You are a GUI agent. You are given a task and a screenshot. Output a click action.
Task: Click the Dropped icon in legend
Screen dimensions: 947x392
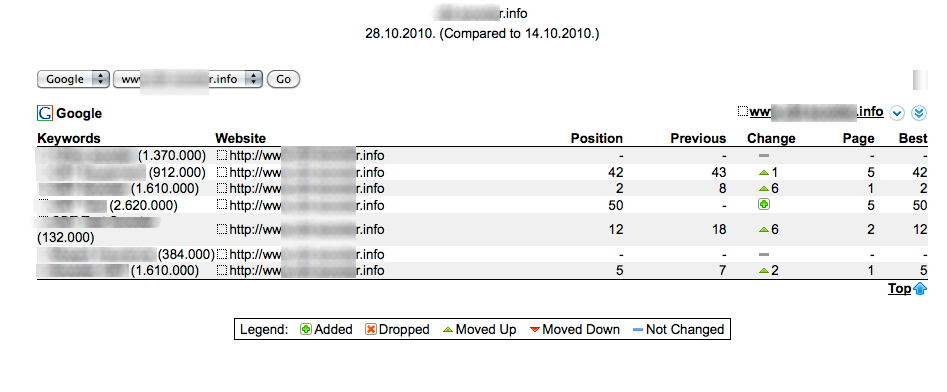click(371, 330)
